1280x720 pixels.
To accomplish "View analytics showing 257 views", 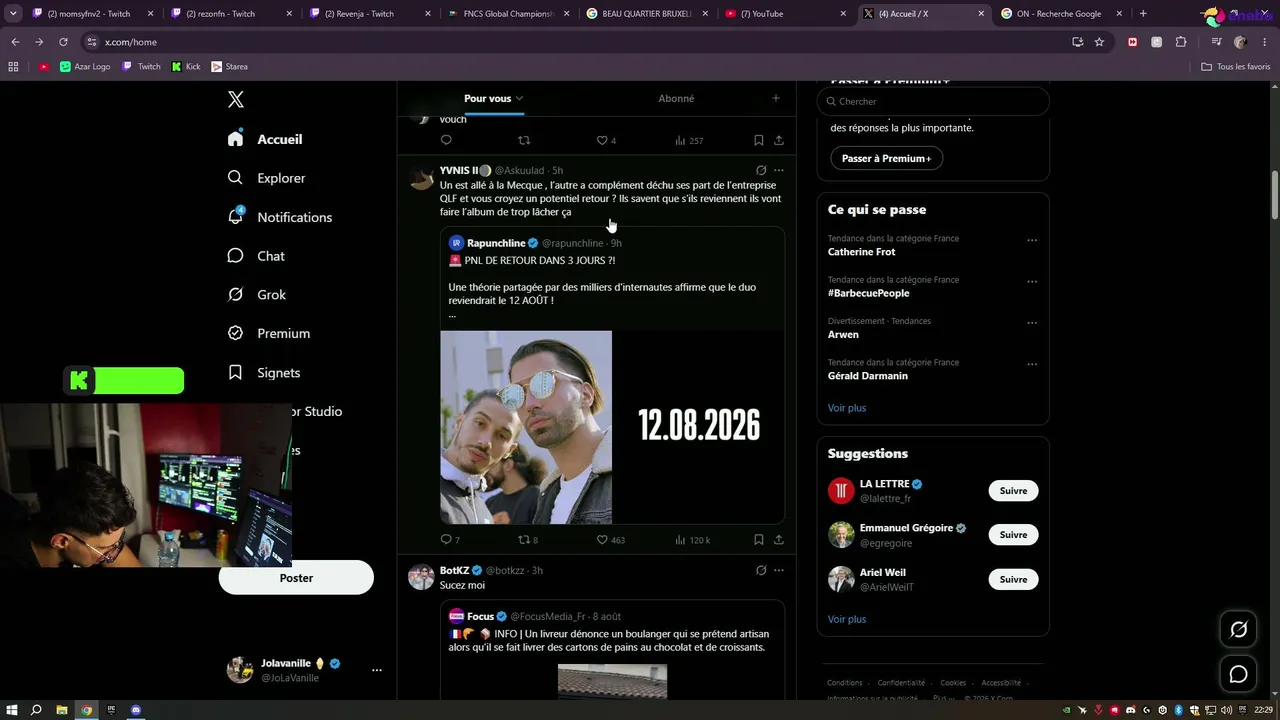I will click(689, 140).
